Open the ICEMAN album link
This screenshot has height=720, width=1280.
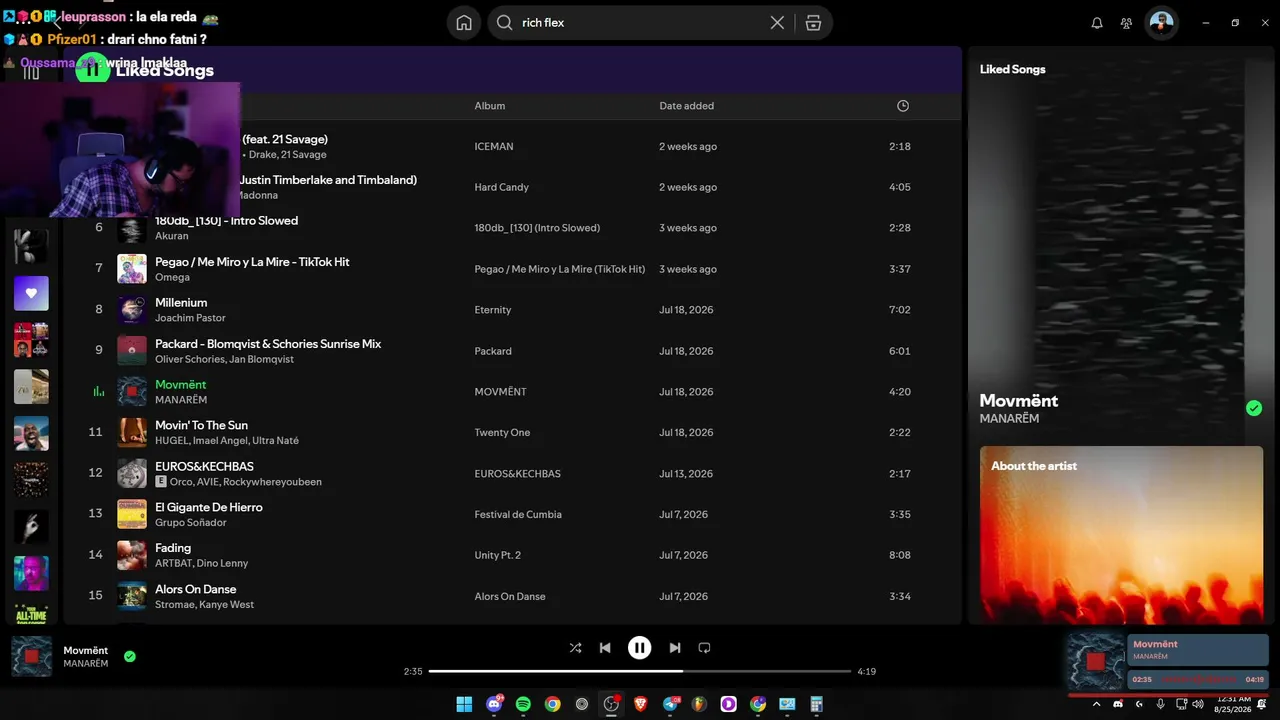tap(494, 147)
